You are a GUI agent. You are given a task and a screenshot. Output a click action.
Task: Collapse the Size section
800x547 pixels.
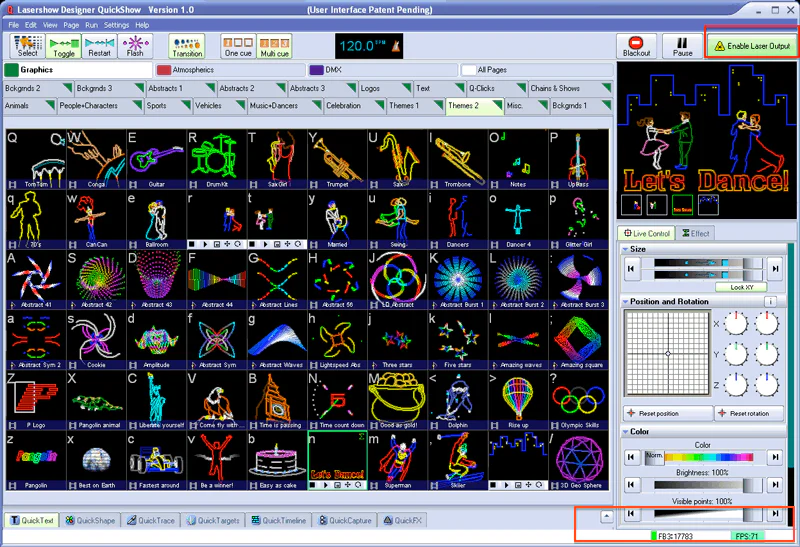click(x=626, y=249)
